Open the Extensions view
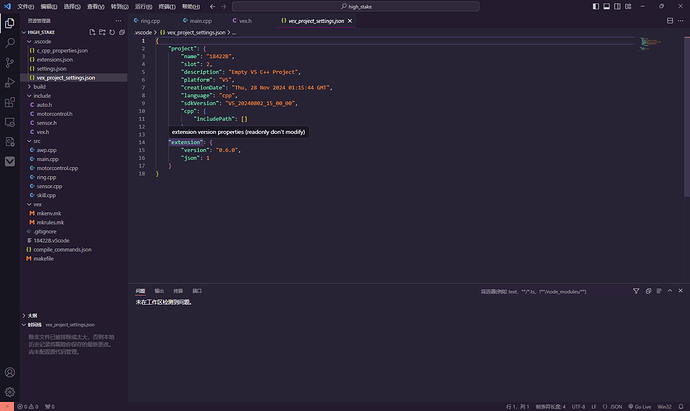 coord(10,103)
